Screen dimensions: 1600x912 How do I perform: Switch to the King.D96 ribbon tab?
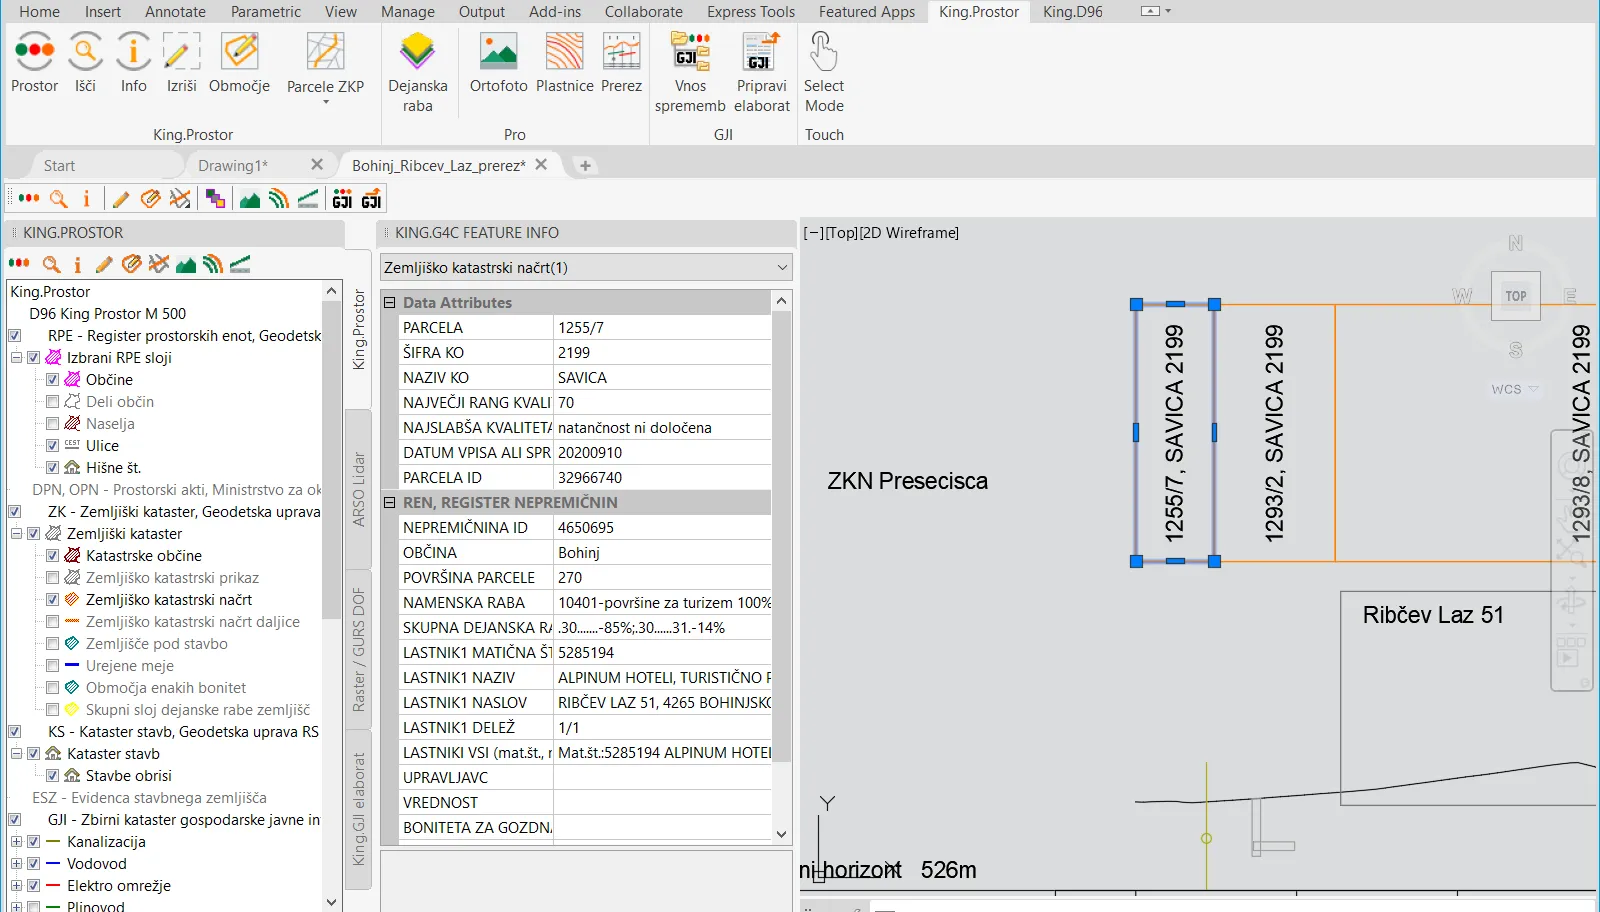coord(1072,12)
